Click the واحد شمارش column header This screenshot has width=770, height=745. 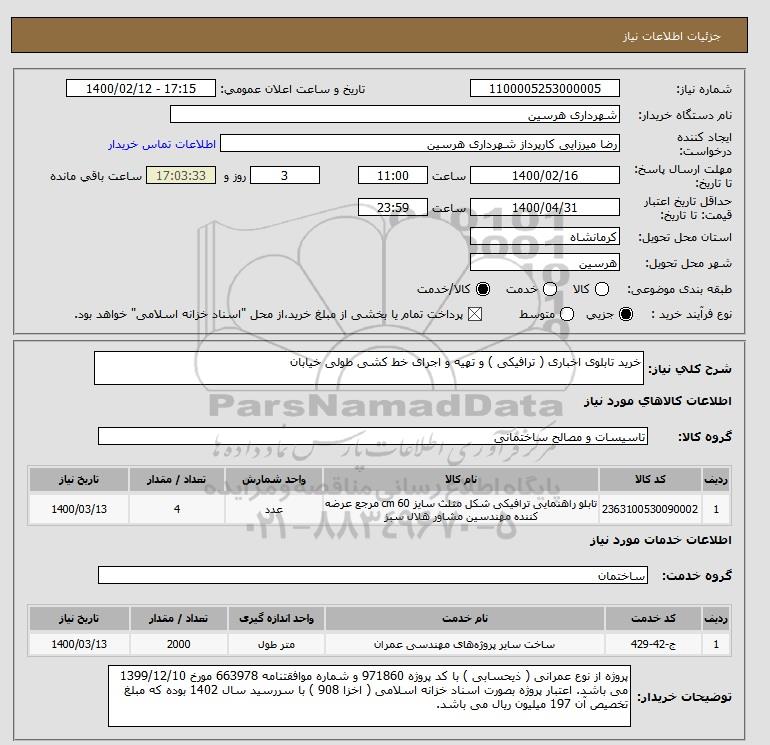pyautogui.click(x=274, y=480)
